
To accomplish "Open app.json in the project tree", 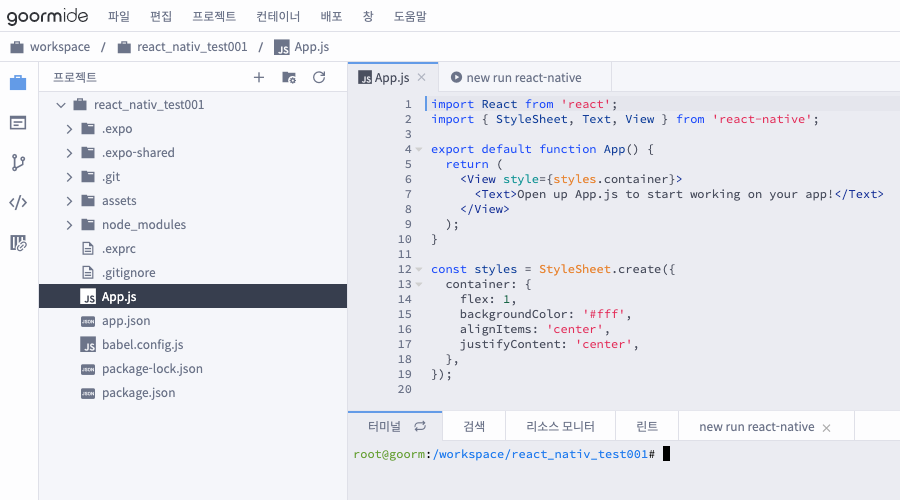I will coord(193,321).
